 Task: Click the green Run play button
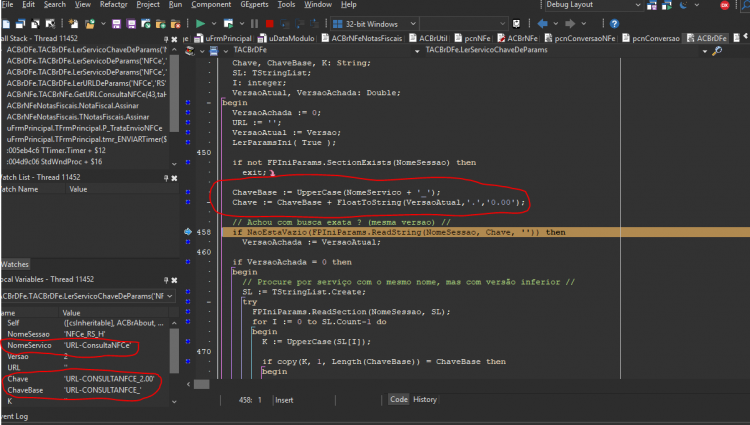coord(200,23)
